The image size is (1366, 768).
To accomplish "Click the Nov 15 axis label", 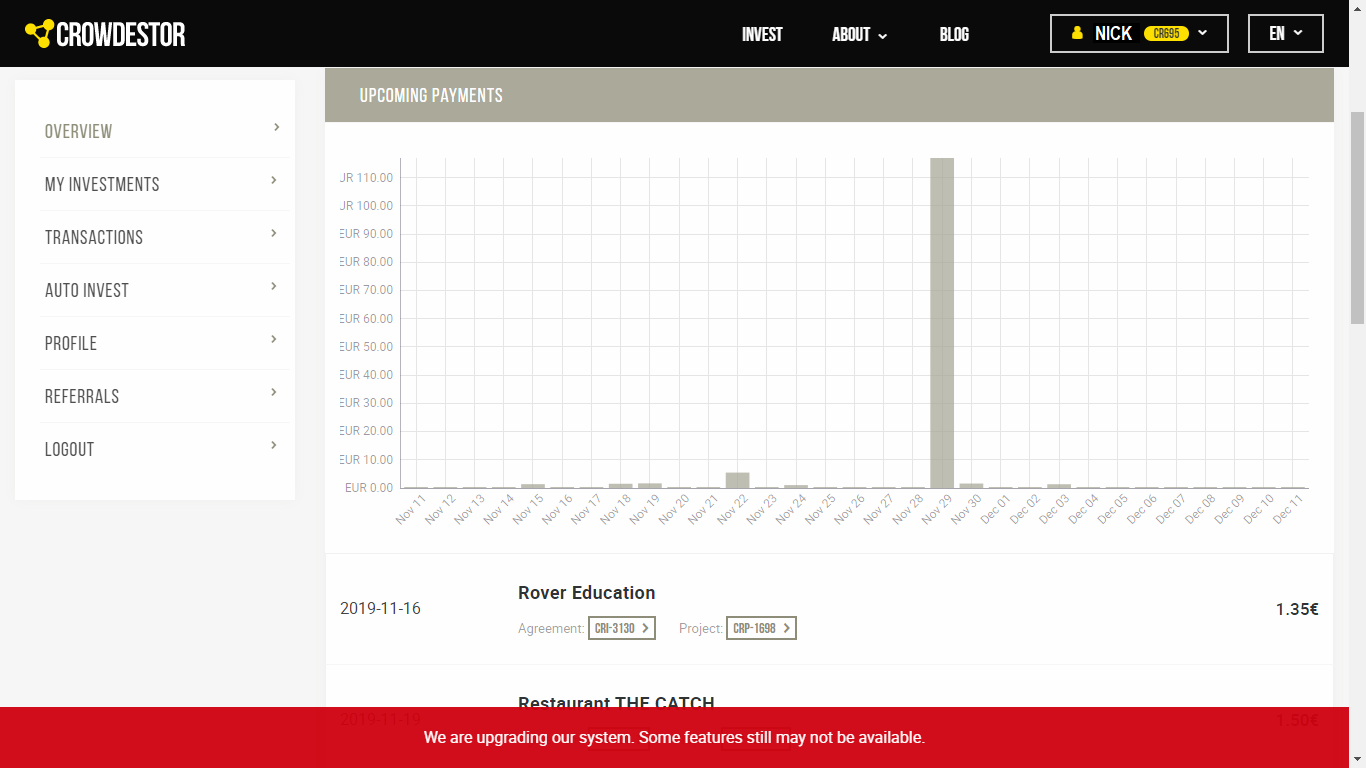I will click(x=528, y=509).
